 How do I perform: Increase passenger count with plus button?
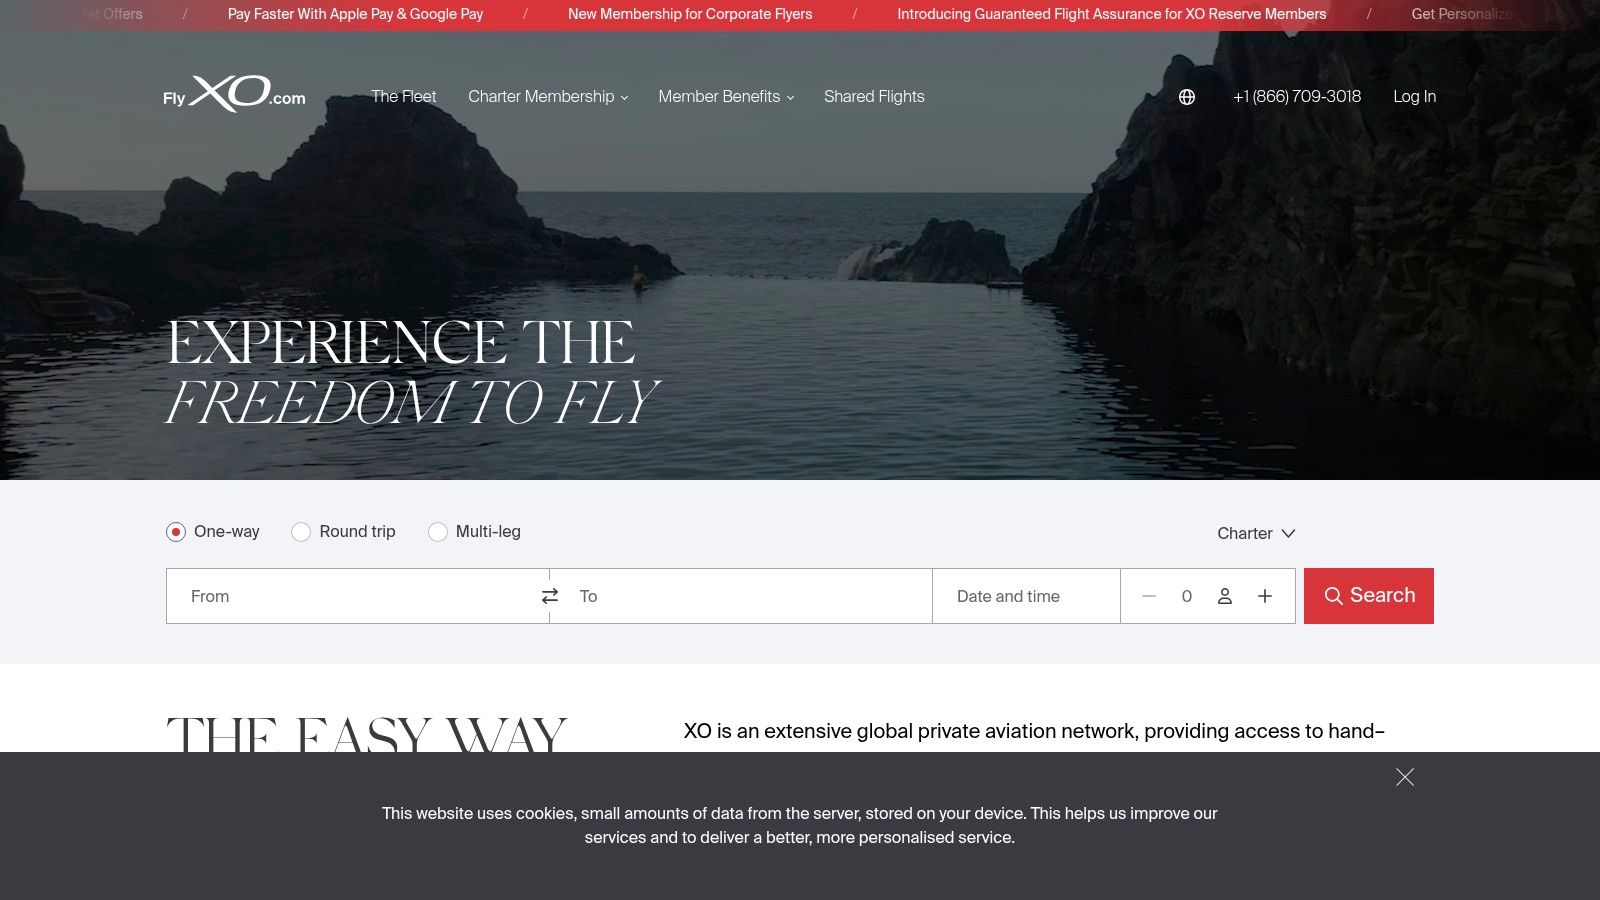pos(1265,596)
